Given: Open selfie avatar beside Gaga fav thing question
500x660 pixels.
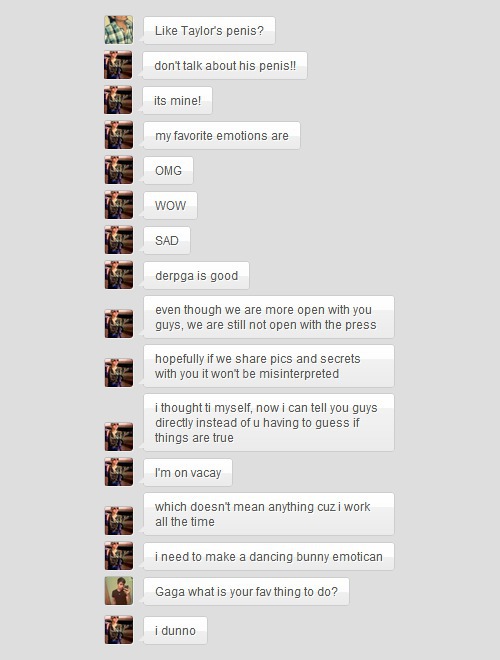Looking at the screenshot, I should [x=119, y=591].
